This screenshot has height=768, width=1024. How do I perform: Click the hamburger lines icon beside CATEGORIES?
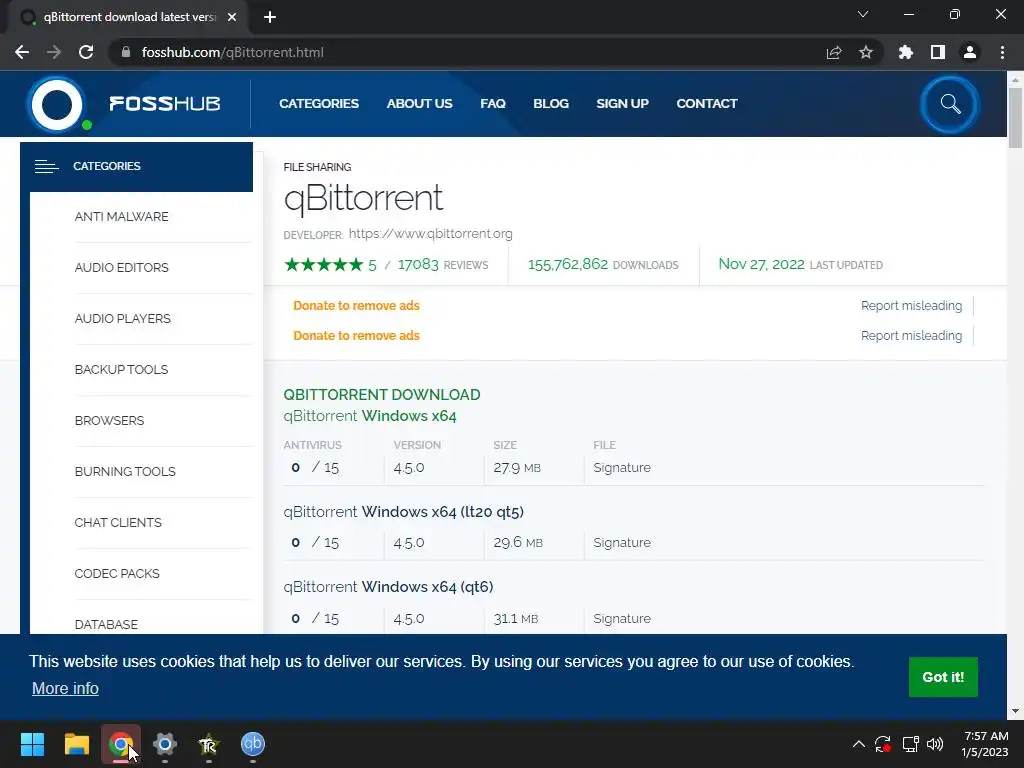tap(46, 167)
